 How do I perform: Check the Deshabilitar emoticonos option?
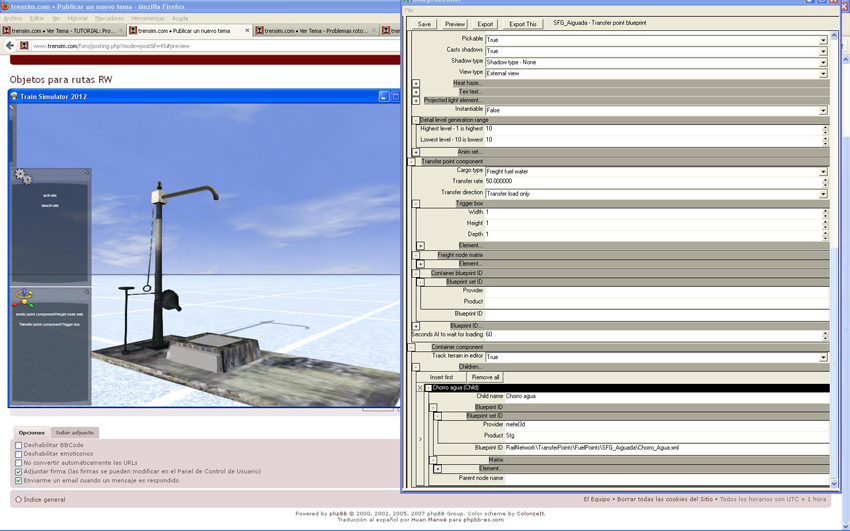(18, 454)
